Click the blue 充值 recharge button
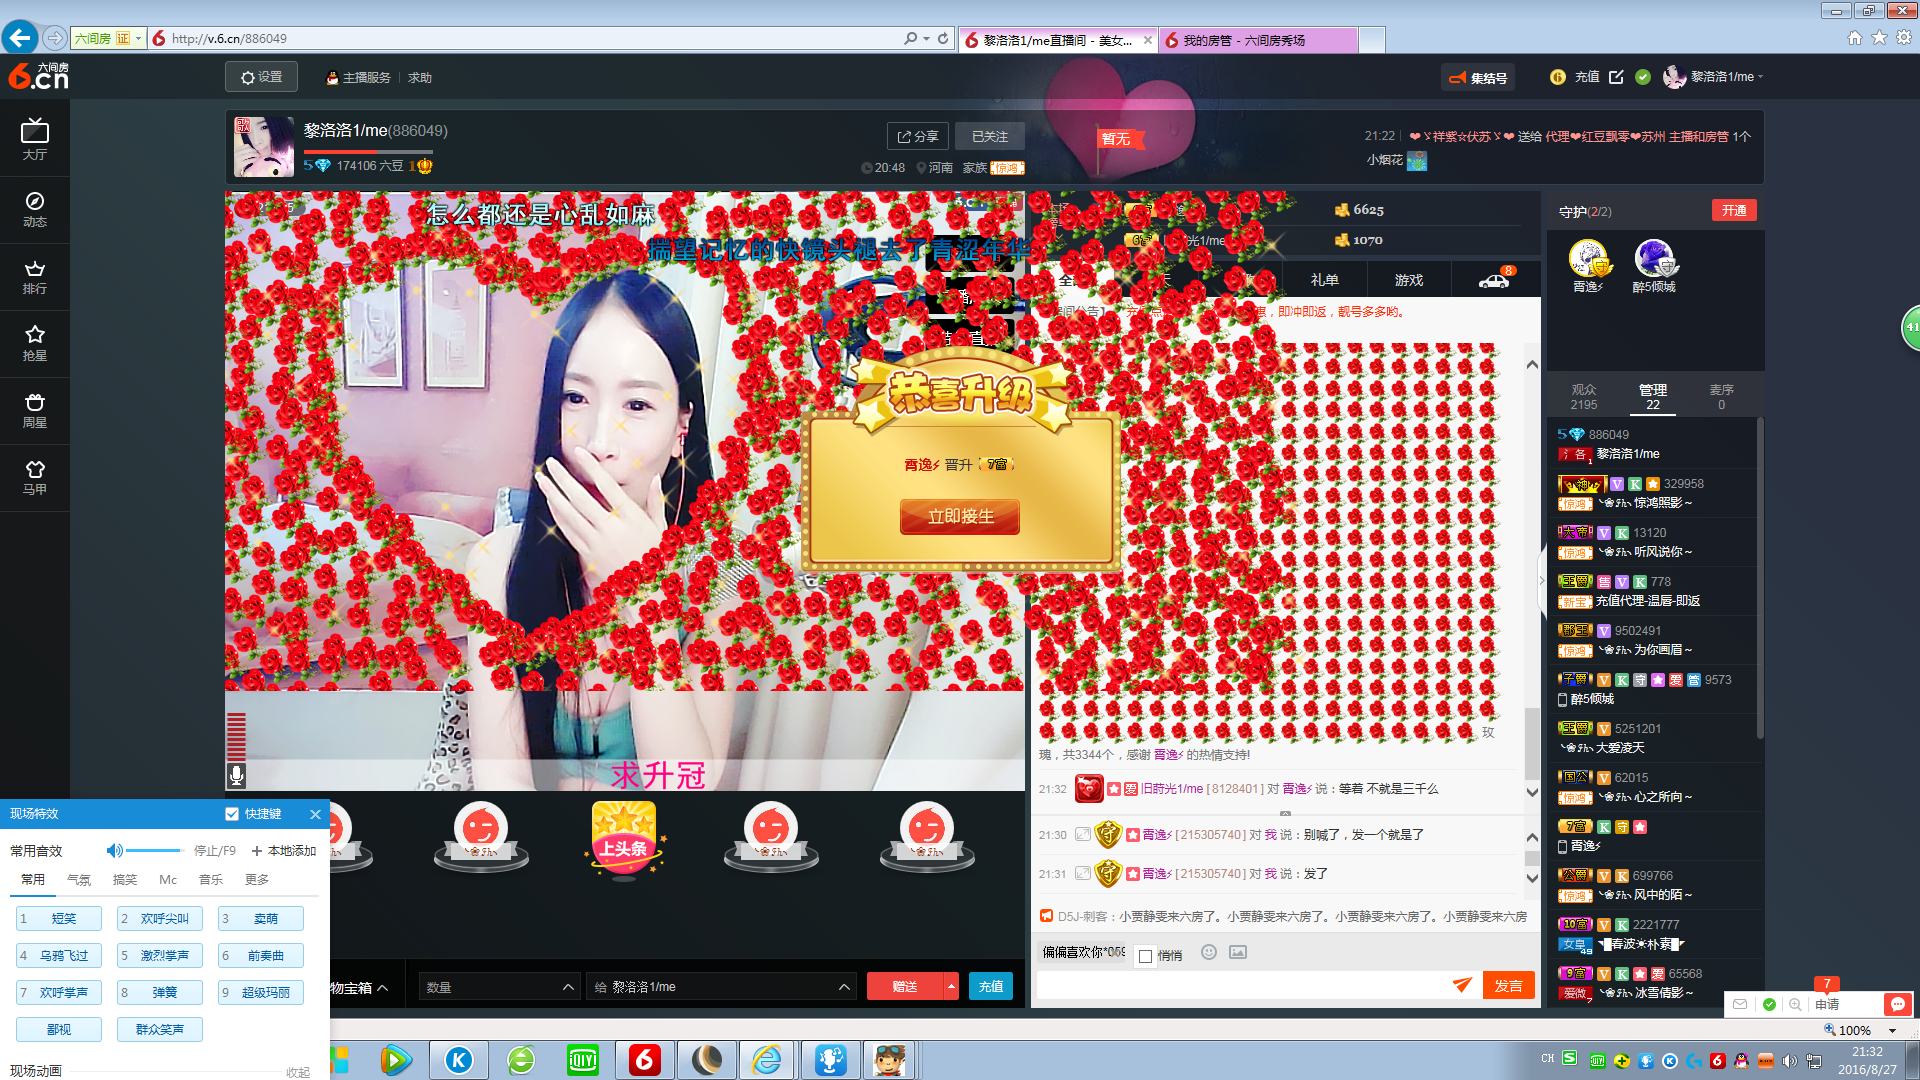Image resolution: width=1920 pixels, height=1080 pixels. 991,986
